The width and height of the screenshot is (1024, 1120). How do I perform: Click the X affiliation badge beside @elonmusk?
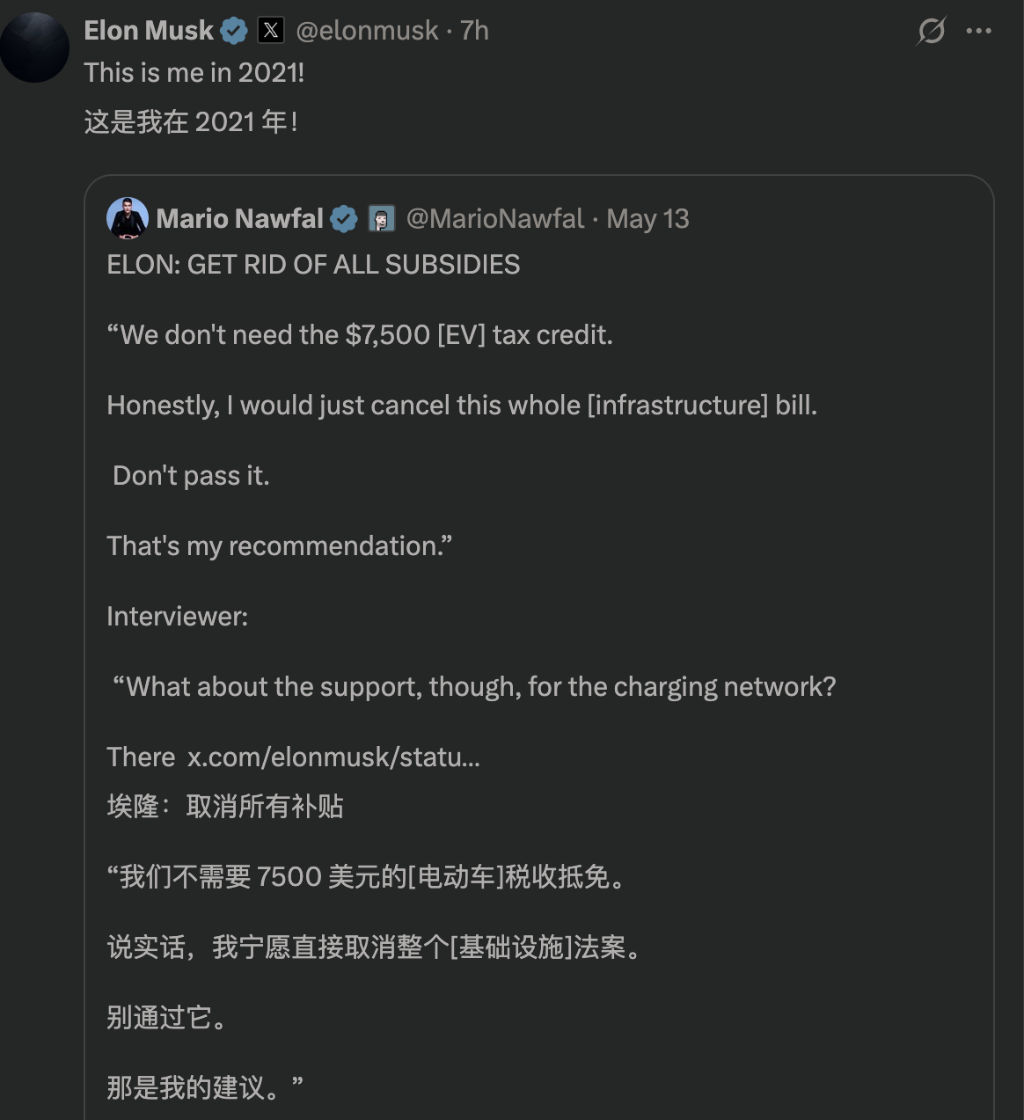tap(272, 30)
